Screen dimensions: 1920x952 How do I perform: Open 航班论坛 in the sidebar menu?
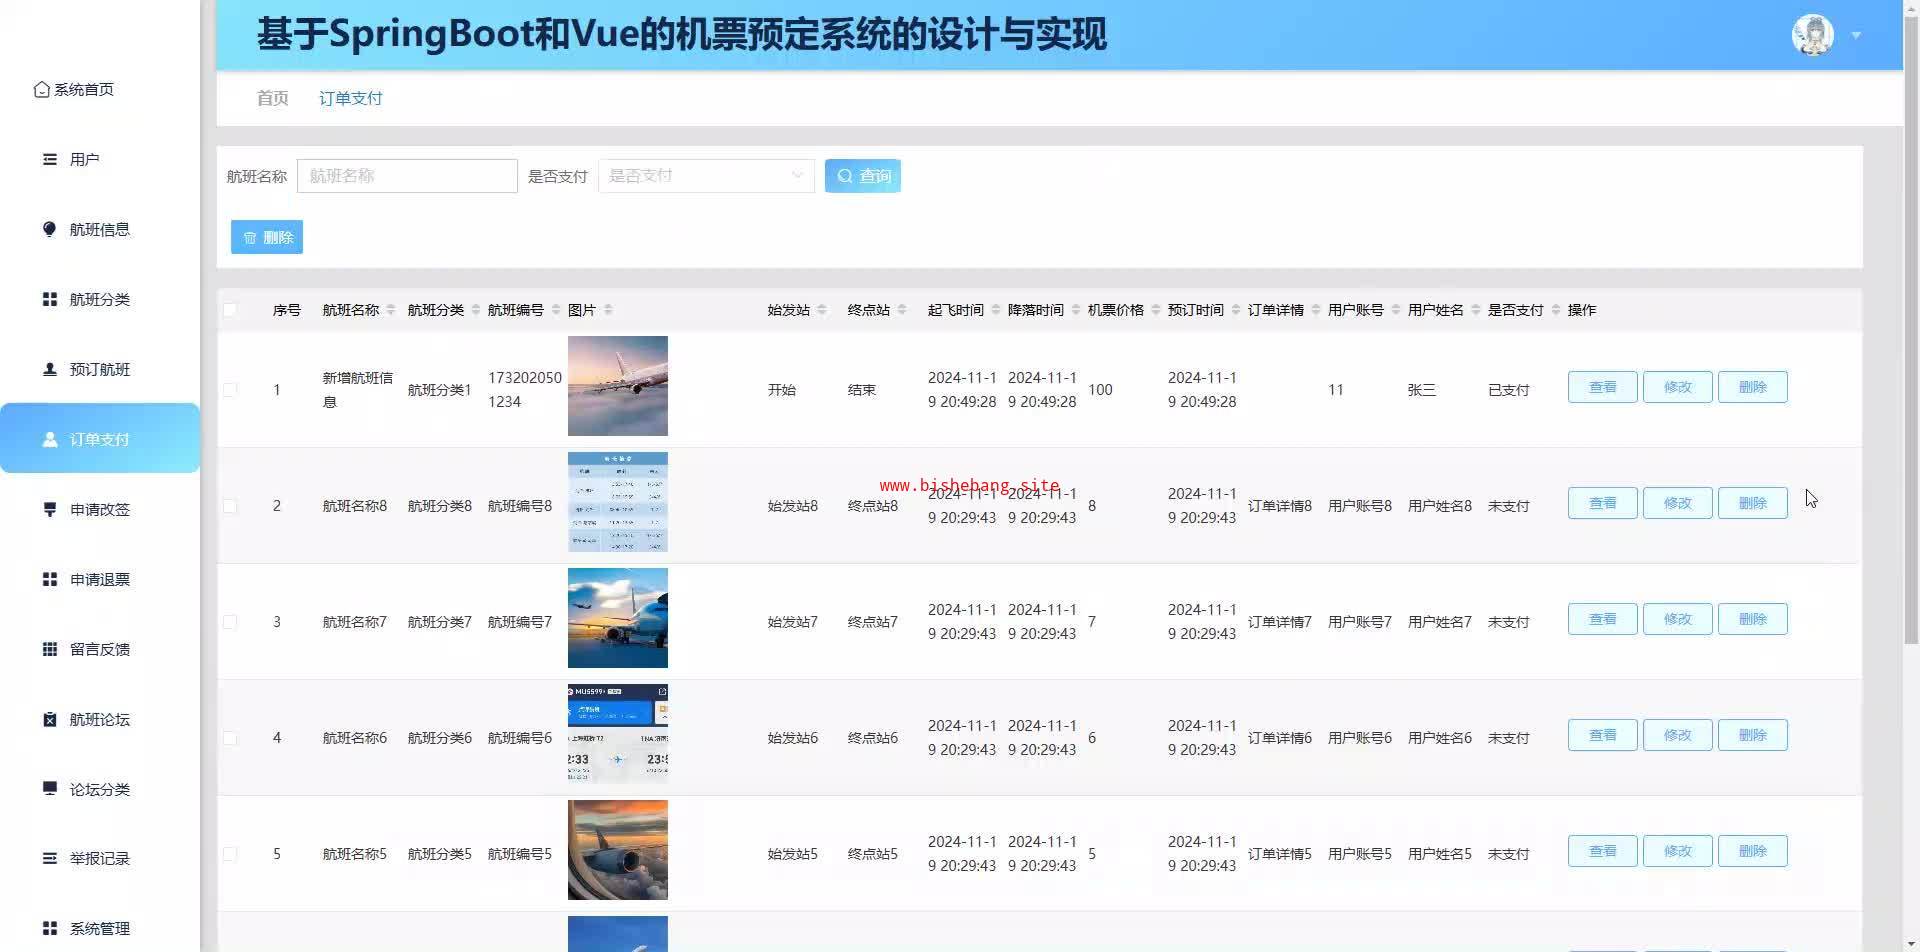[99, 719]
